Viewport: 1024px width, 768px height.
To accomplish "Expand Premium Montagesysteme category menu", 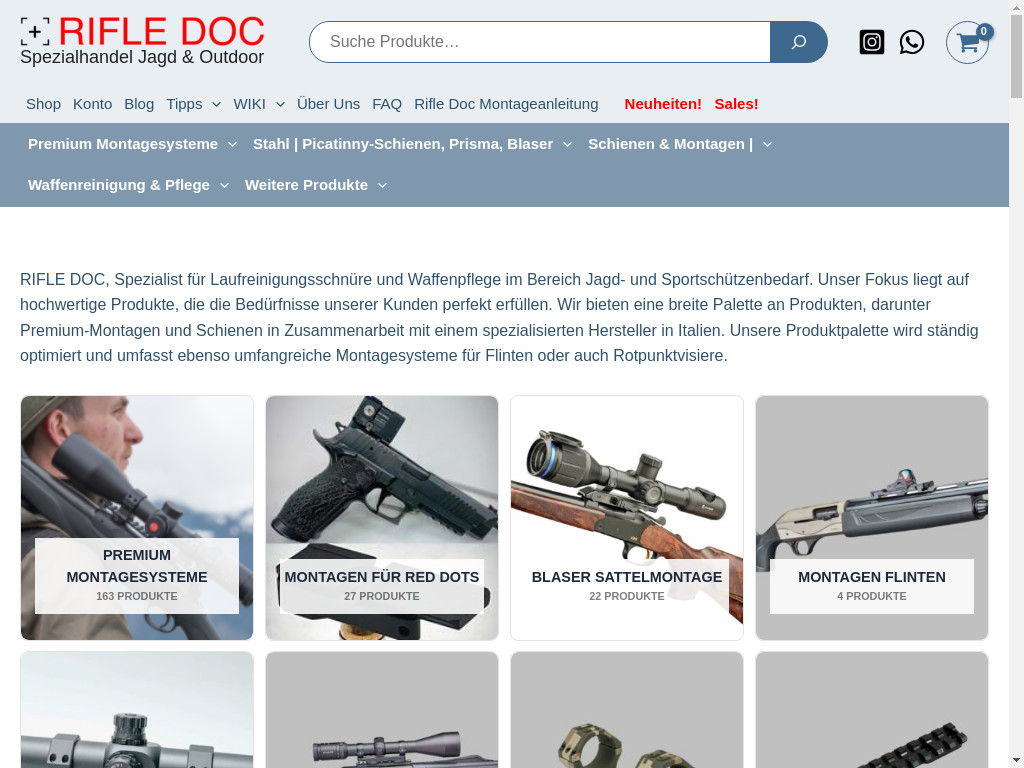I will click(132, 144).
